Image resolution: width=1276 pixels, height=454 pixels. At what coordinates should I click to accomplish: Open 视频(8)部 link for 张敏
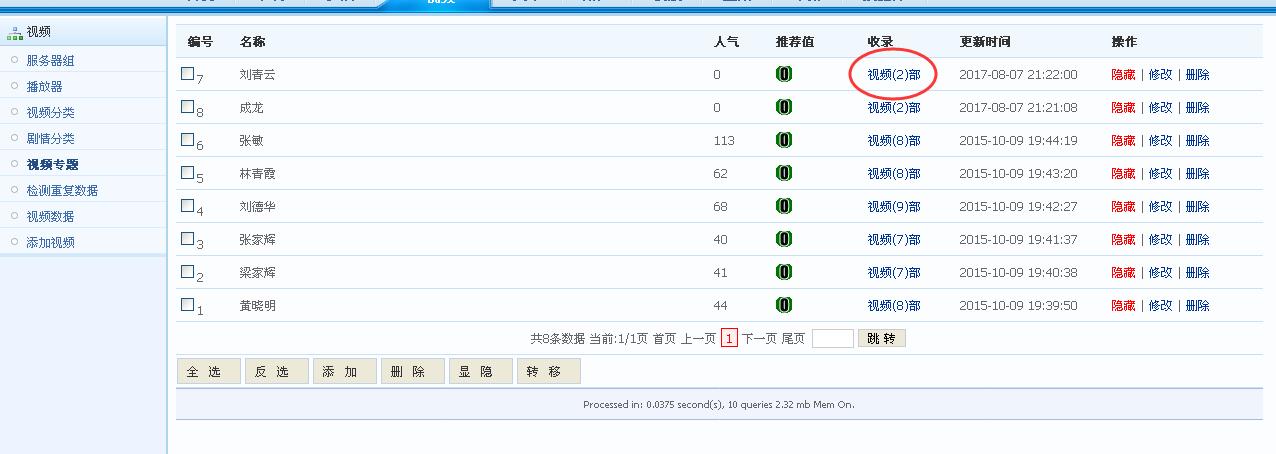click(x=894, y=141)
